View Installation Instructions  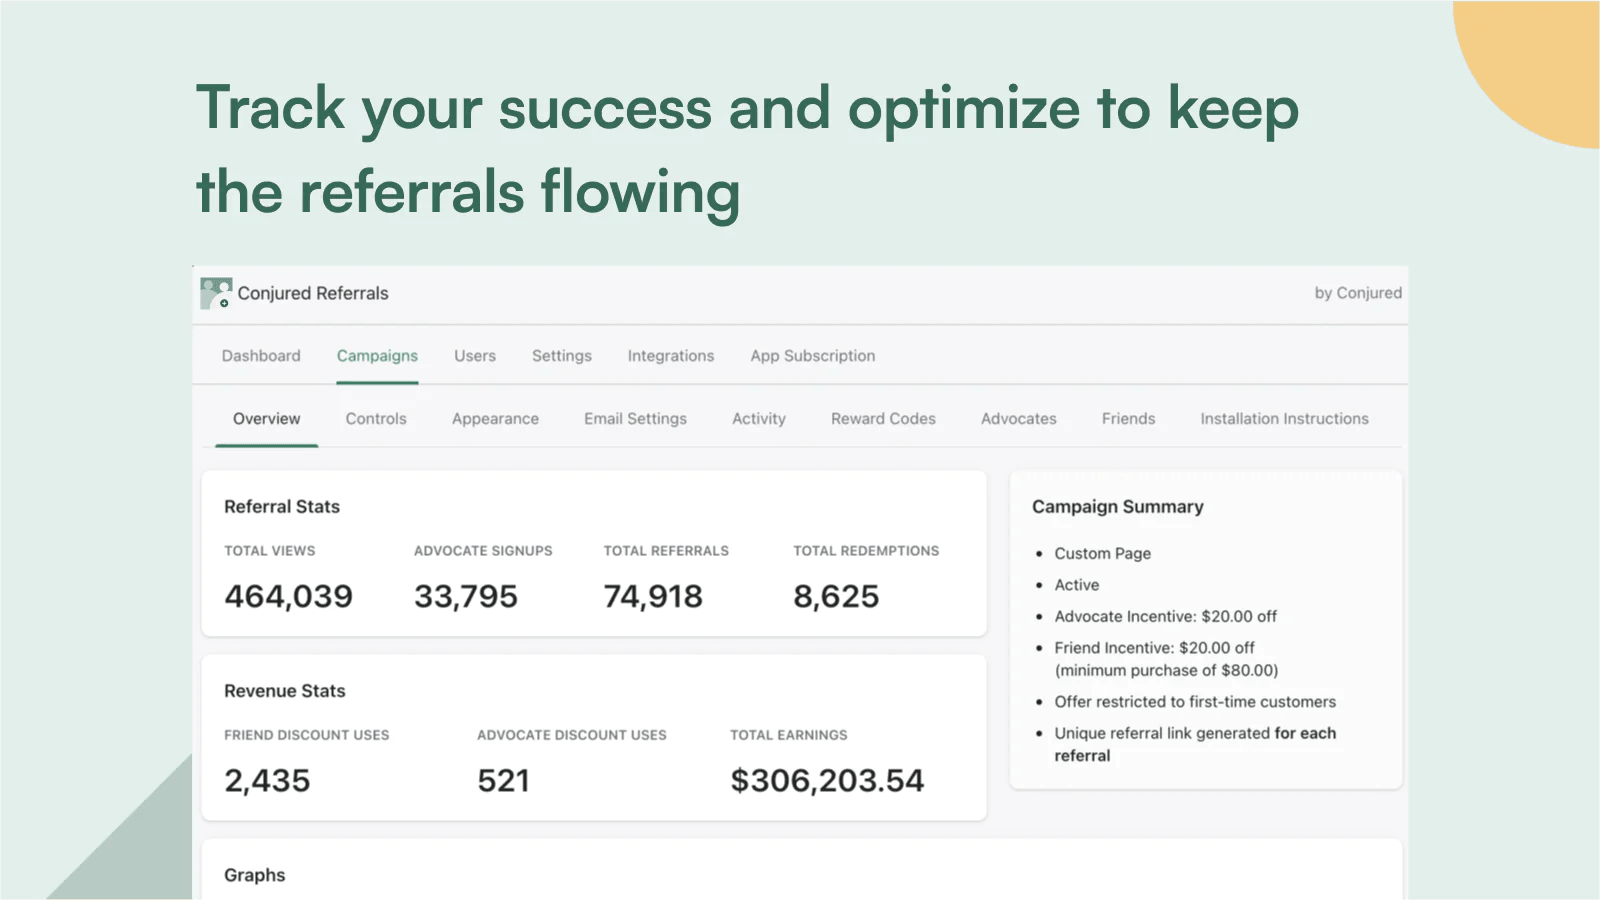[x=1283, y=419]
